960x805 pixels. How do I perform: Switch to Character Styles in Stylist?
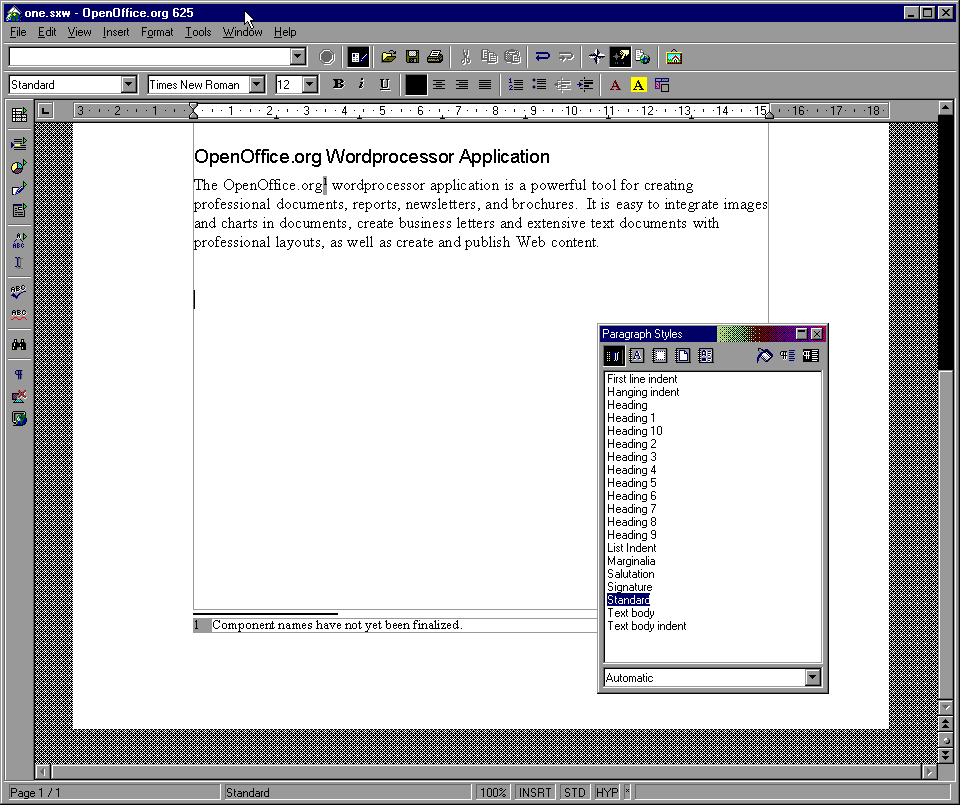[637, 355]
